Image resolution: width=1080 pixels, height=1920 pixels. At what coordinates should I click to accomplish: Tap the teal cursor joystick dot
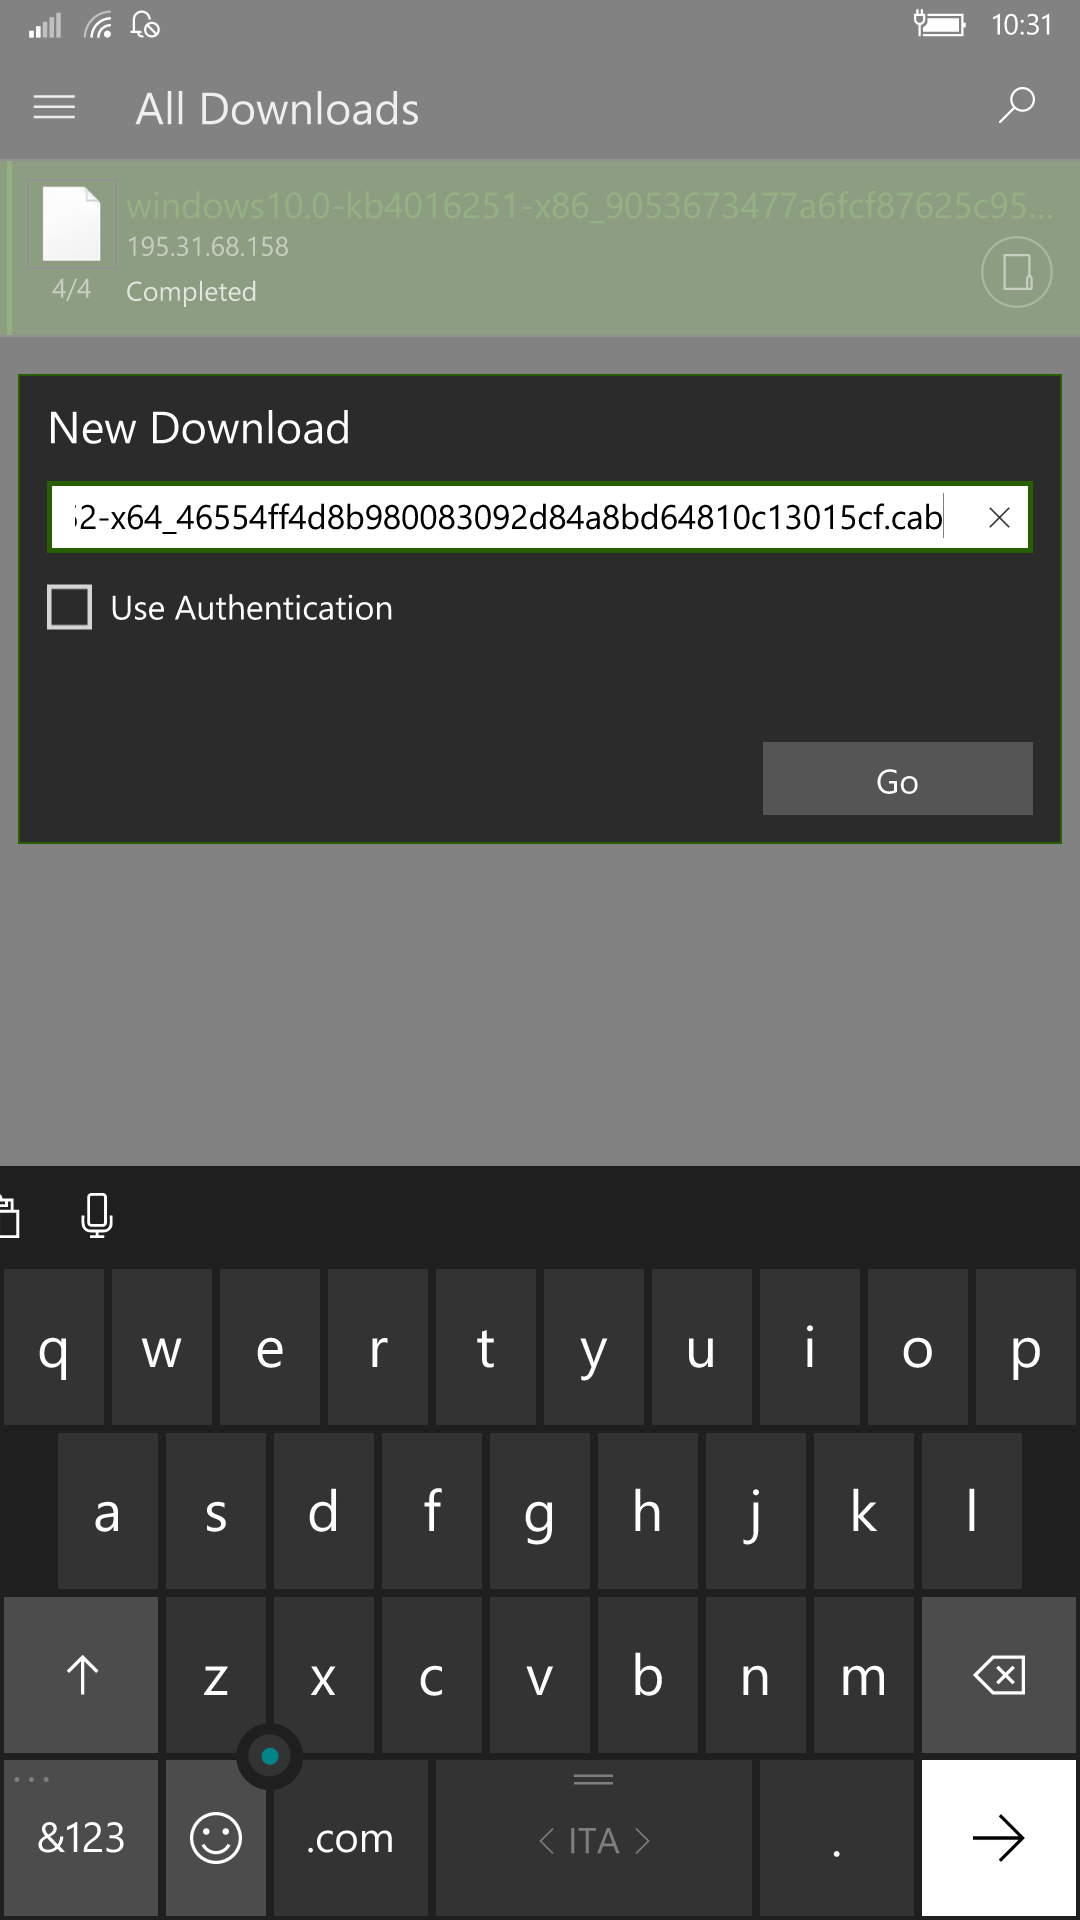[269, 1755]
